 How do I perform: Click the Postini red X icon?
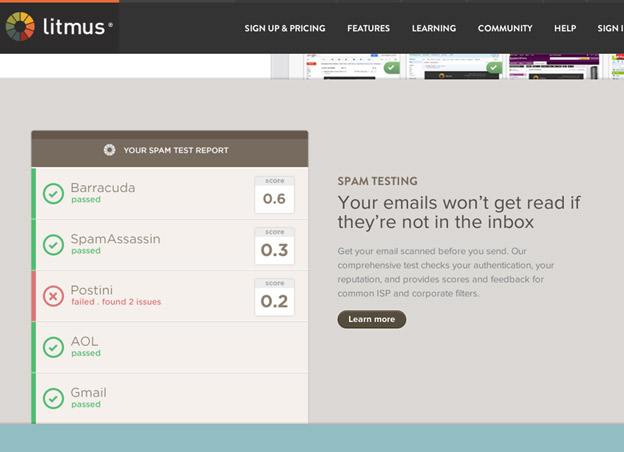point(53,296)
